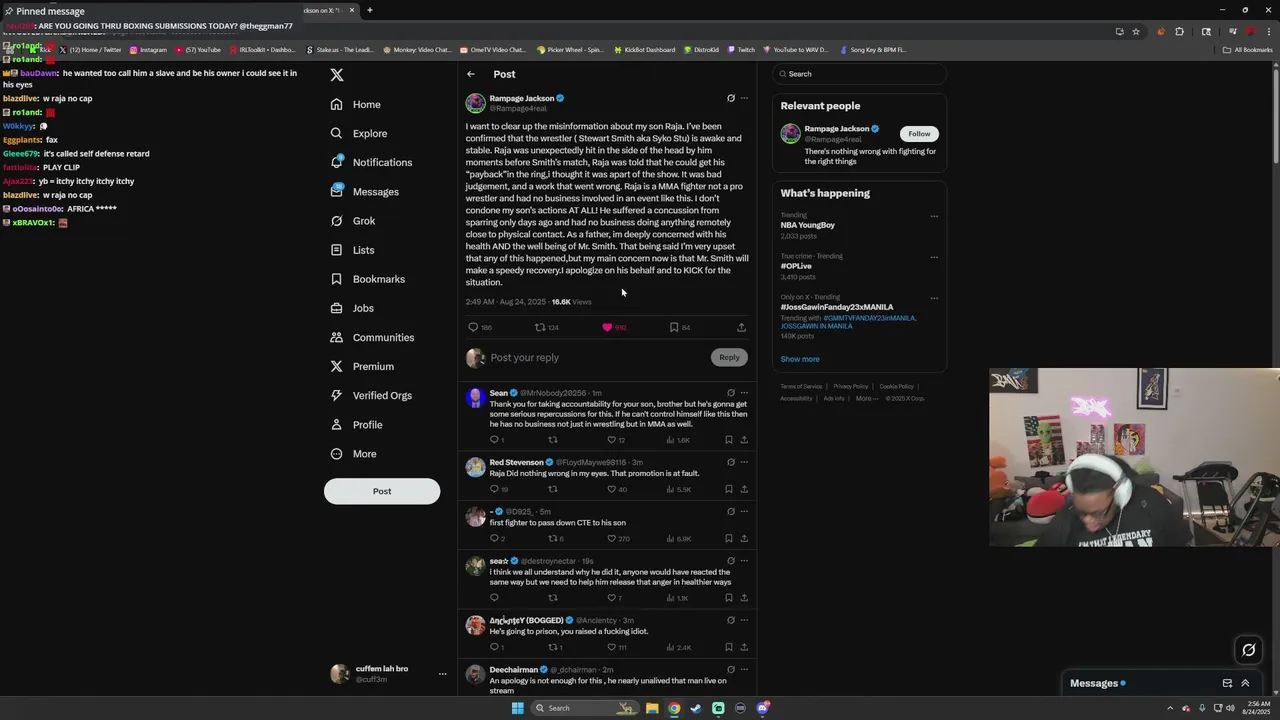Open more options on @destroynectar's reply
The image size is (1280, 720).
pyautogui.click(x=744, y=561)
